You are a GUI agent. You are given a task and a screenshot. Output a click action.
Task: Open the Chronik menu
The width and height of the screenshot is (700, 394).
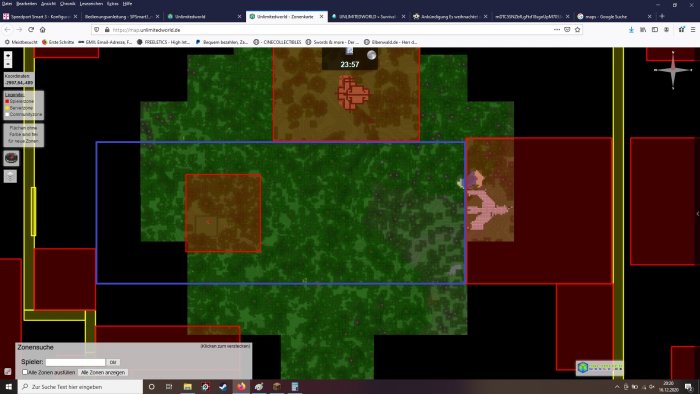pos(67,4)
